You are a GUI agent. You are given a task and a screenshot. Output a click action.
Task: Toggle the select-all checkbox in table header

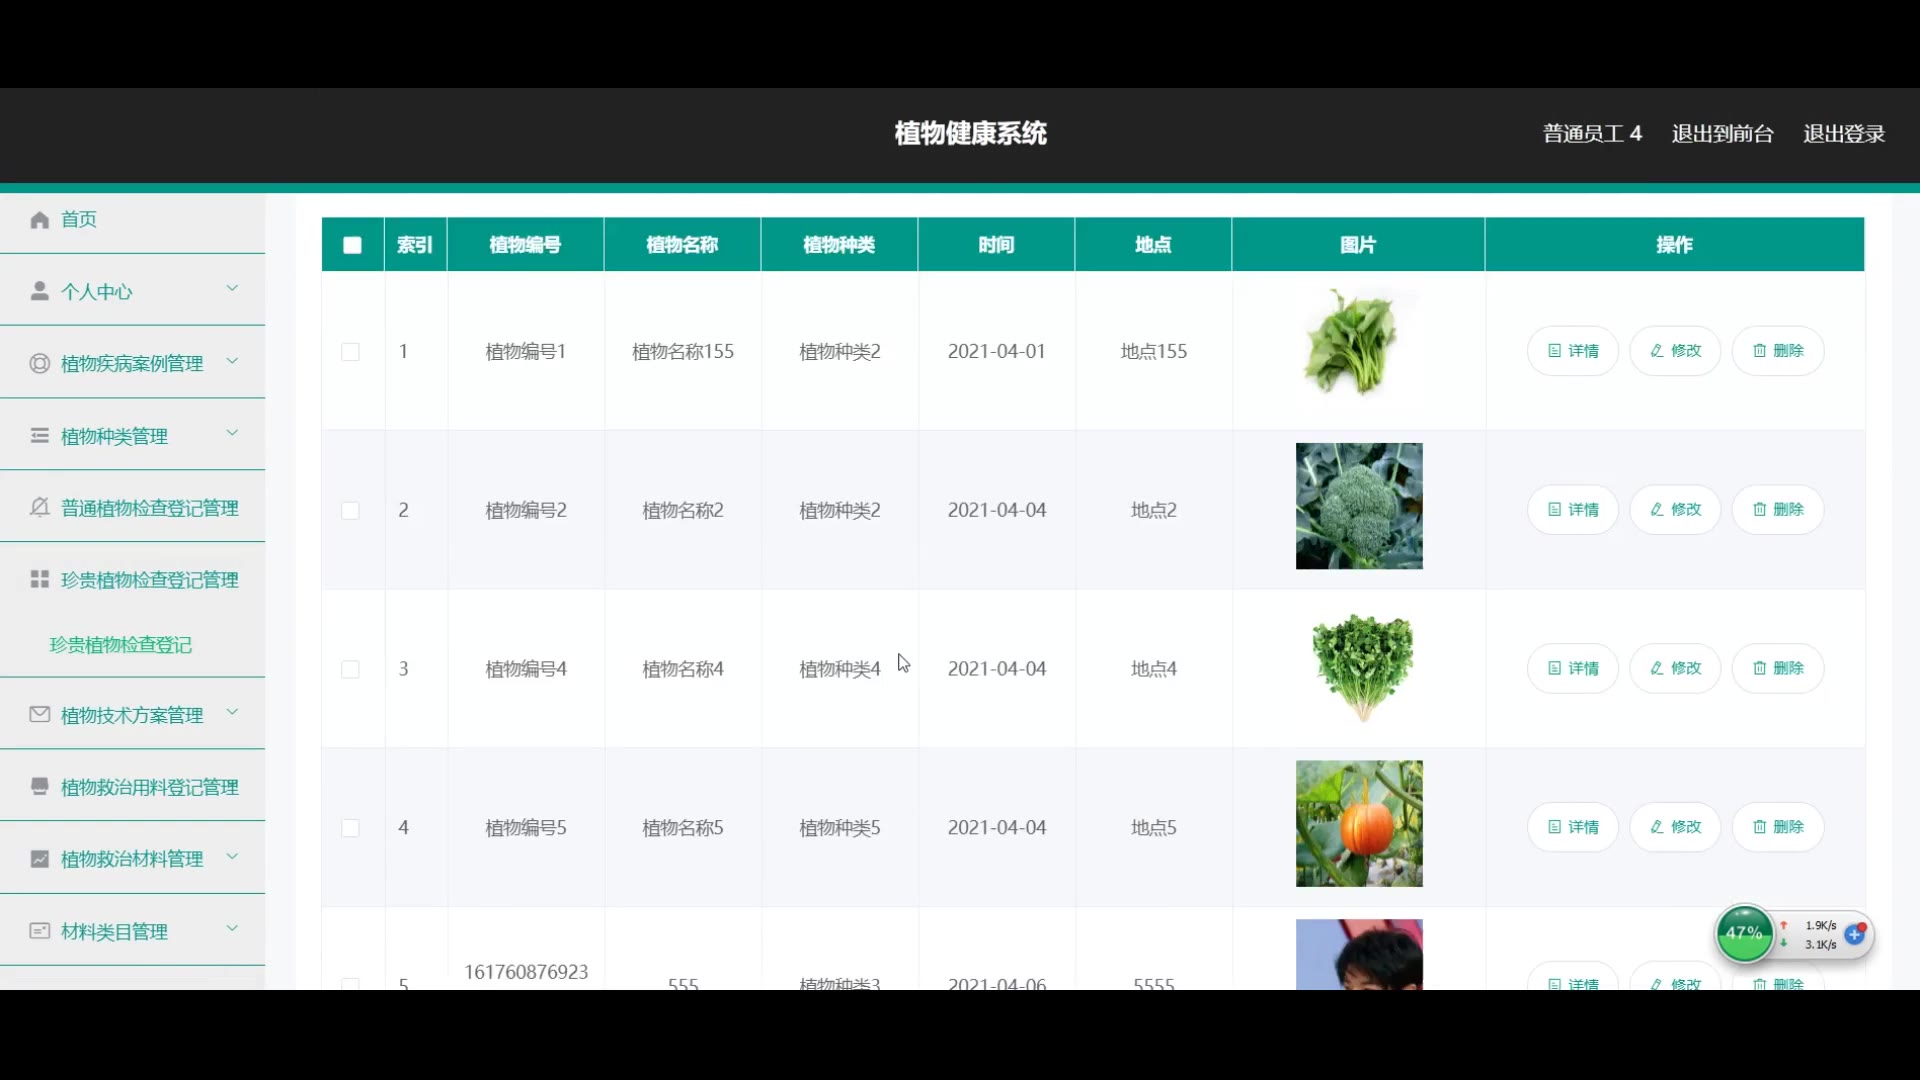[352, 245]
